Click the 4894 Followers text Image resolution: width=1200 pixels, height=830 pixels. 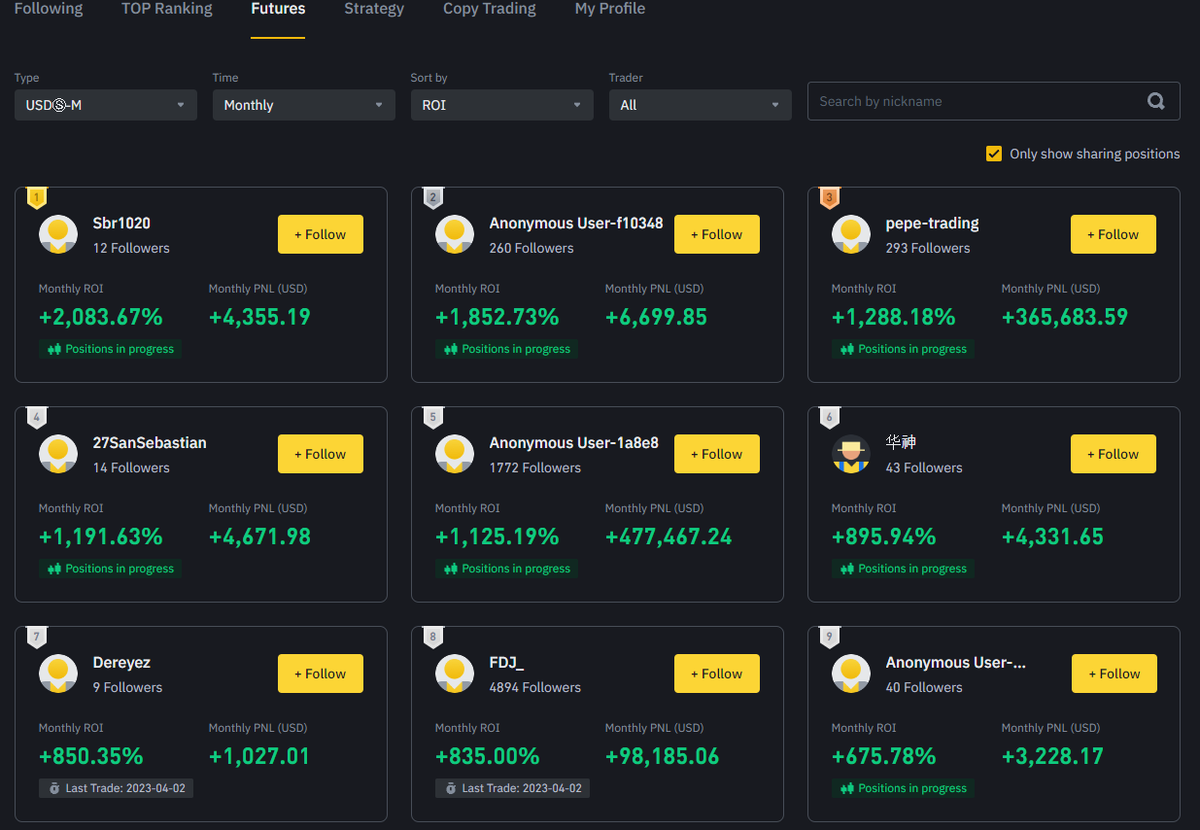535,687
